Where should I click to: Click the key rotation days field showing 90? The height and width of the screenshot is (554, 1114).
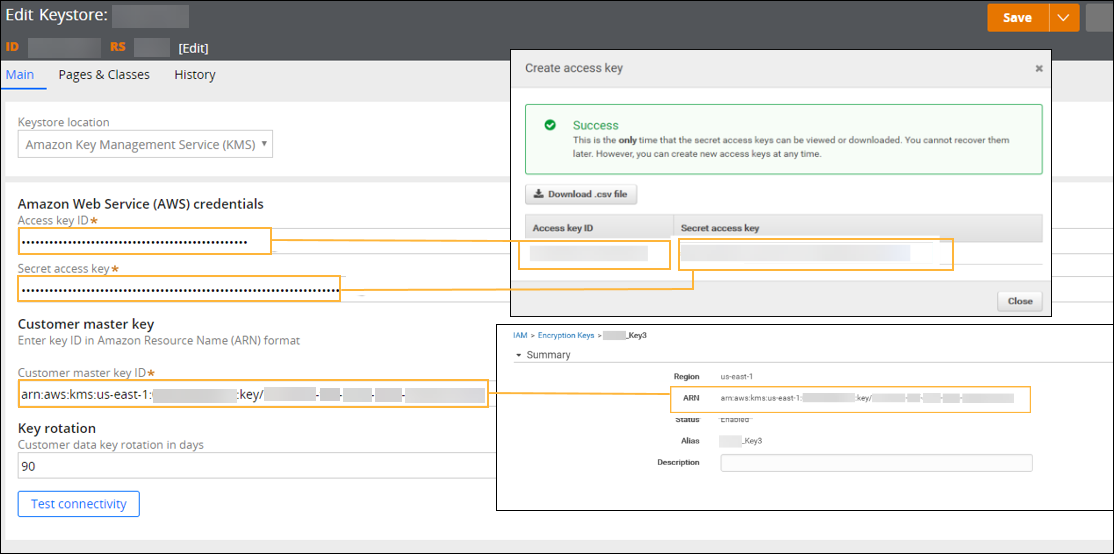256,466
